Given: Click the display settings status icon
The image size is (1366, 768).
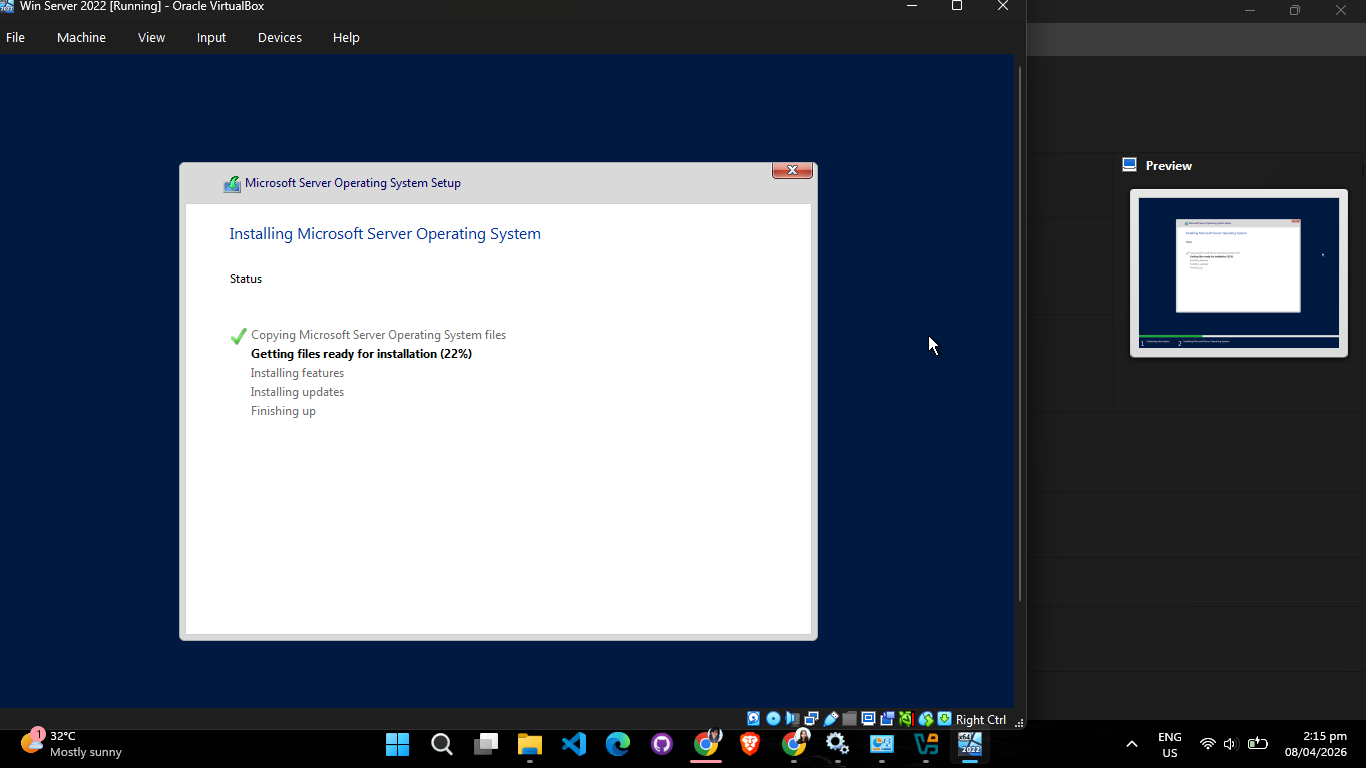Looking at the screenshot, I should point(868,719).
